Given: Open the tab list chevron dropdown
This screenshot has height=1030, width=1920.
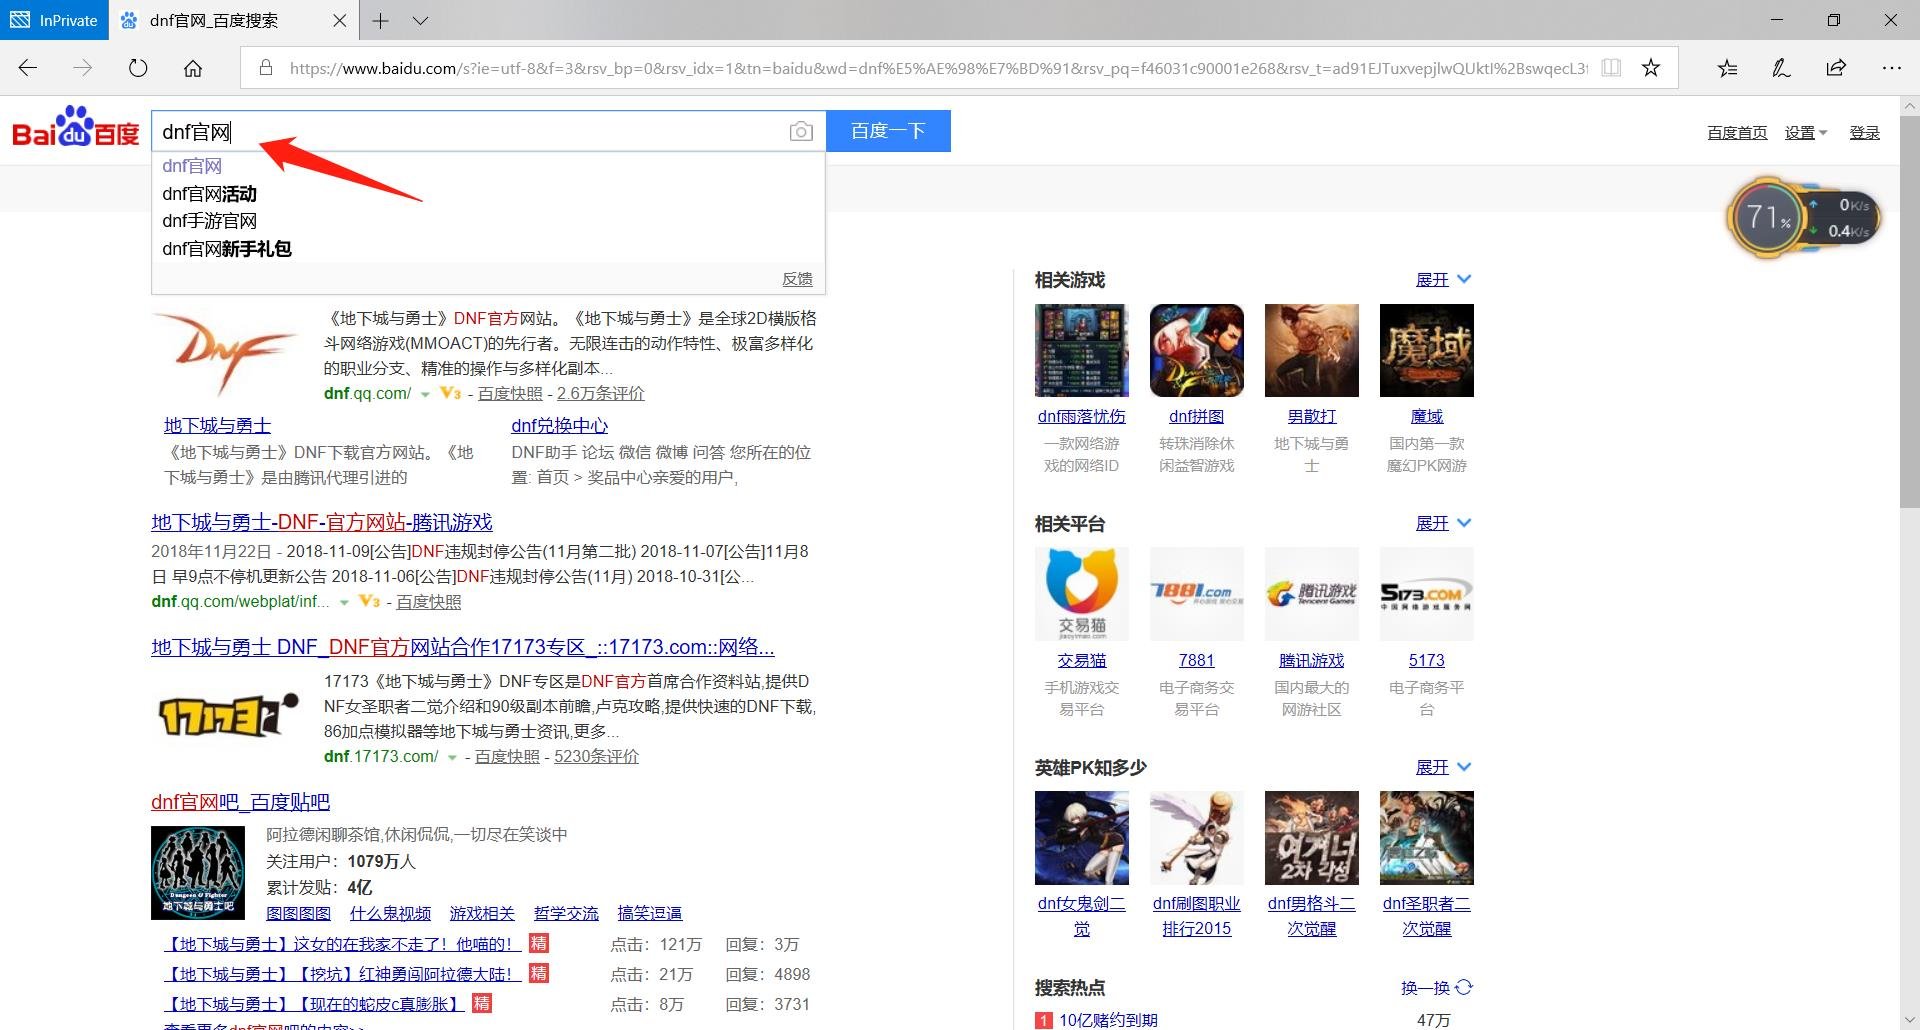Looking at the screenshot, I should coord(420,20).
